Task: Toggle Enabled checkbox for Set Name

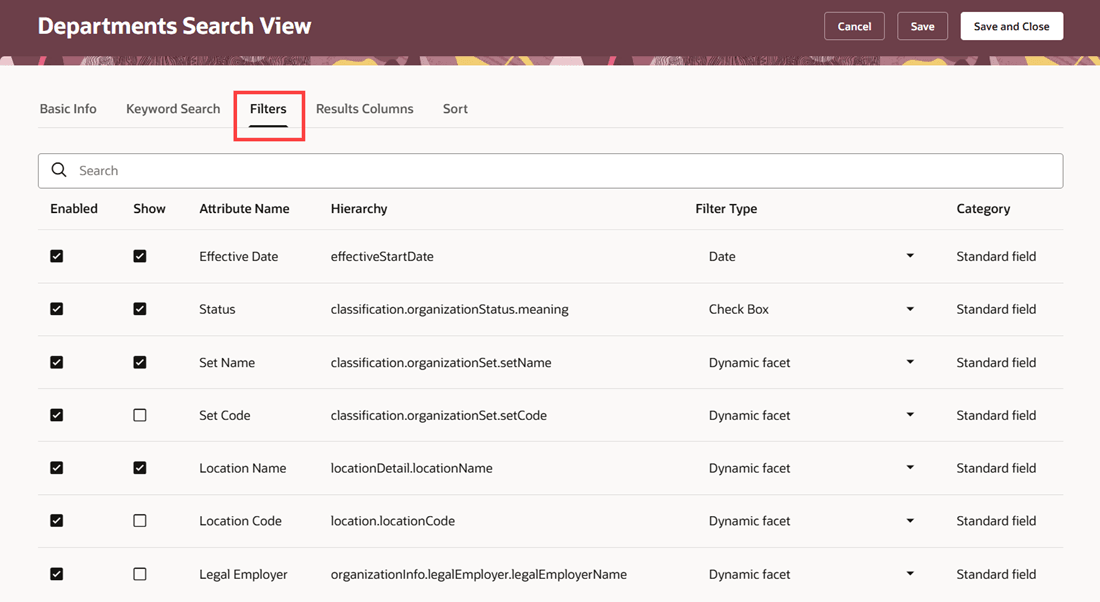Action: (57, 362)
